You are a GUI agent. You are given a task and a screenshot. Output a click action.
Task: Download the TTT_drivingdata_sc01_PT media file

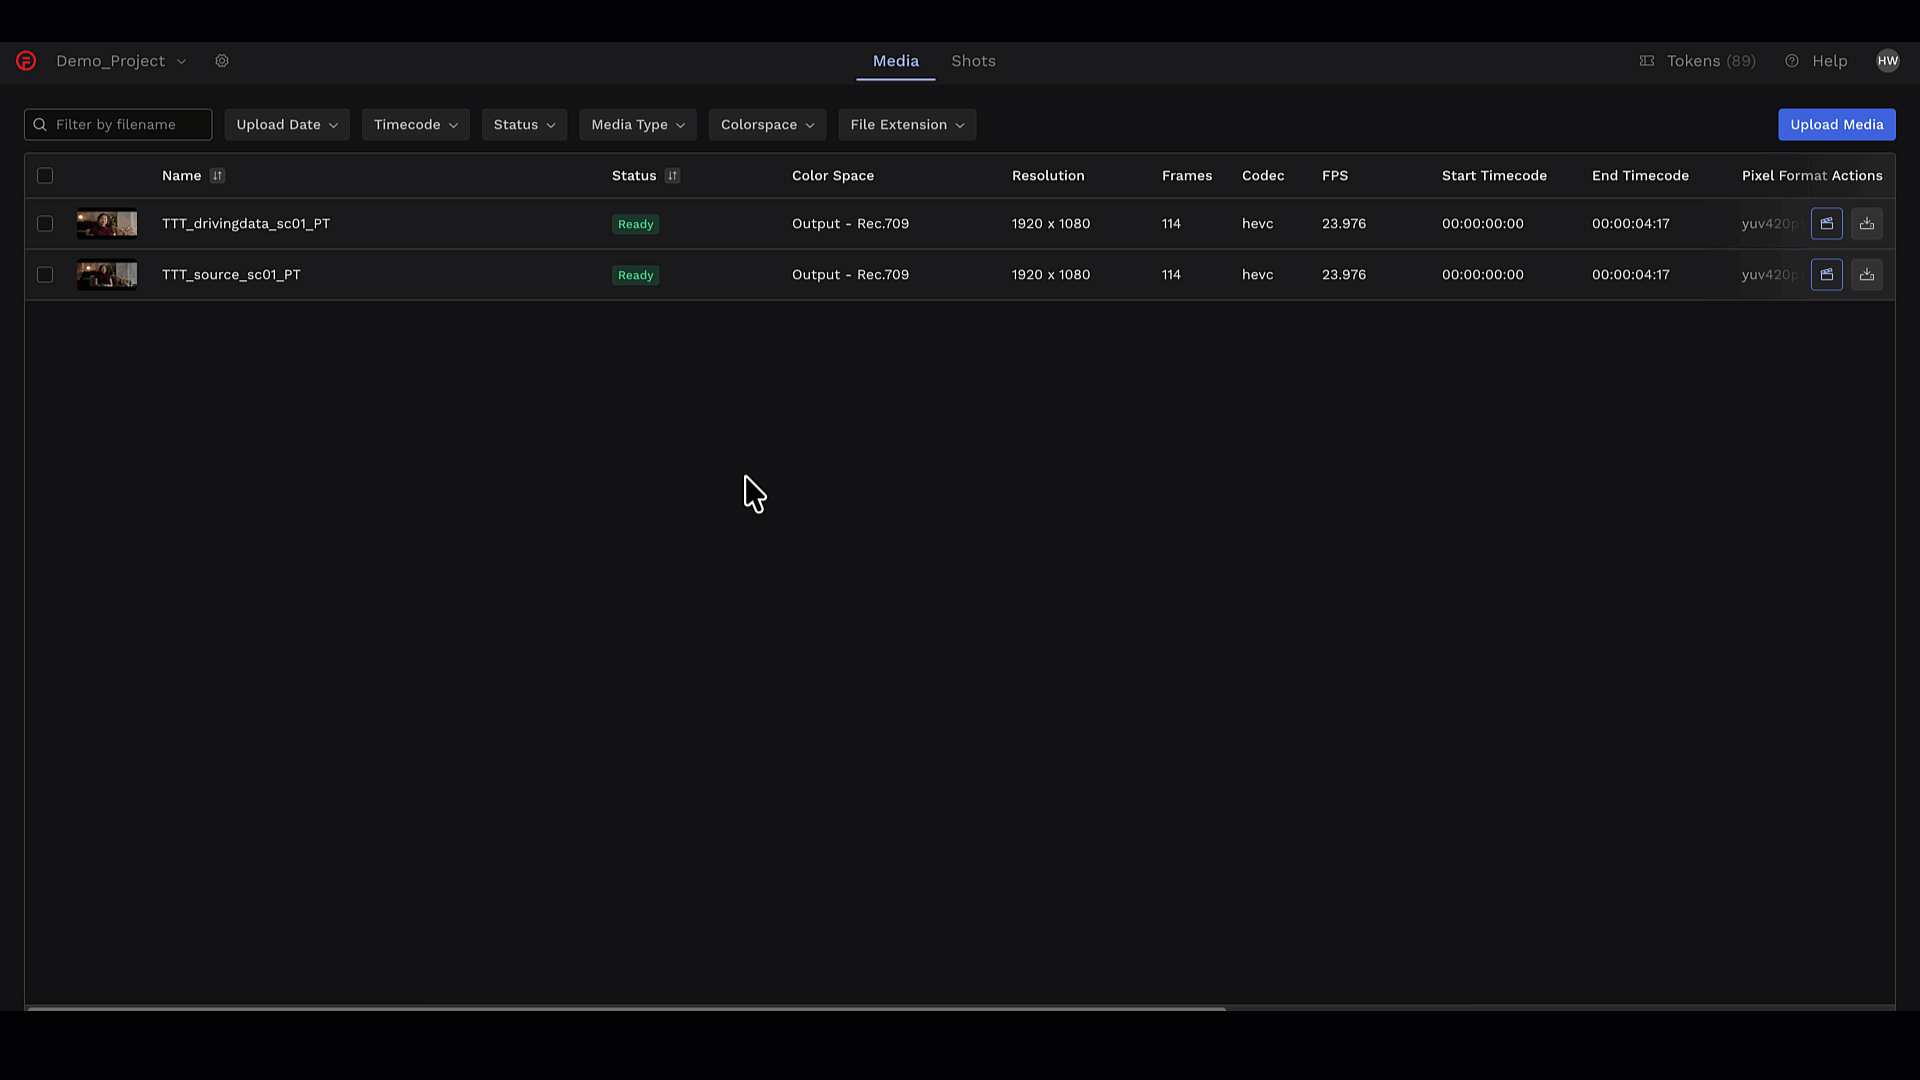point(1866,224)
